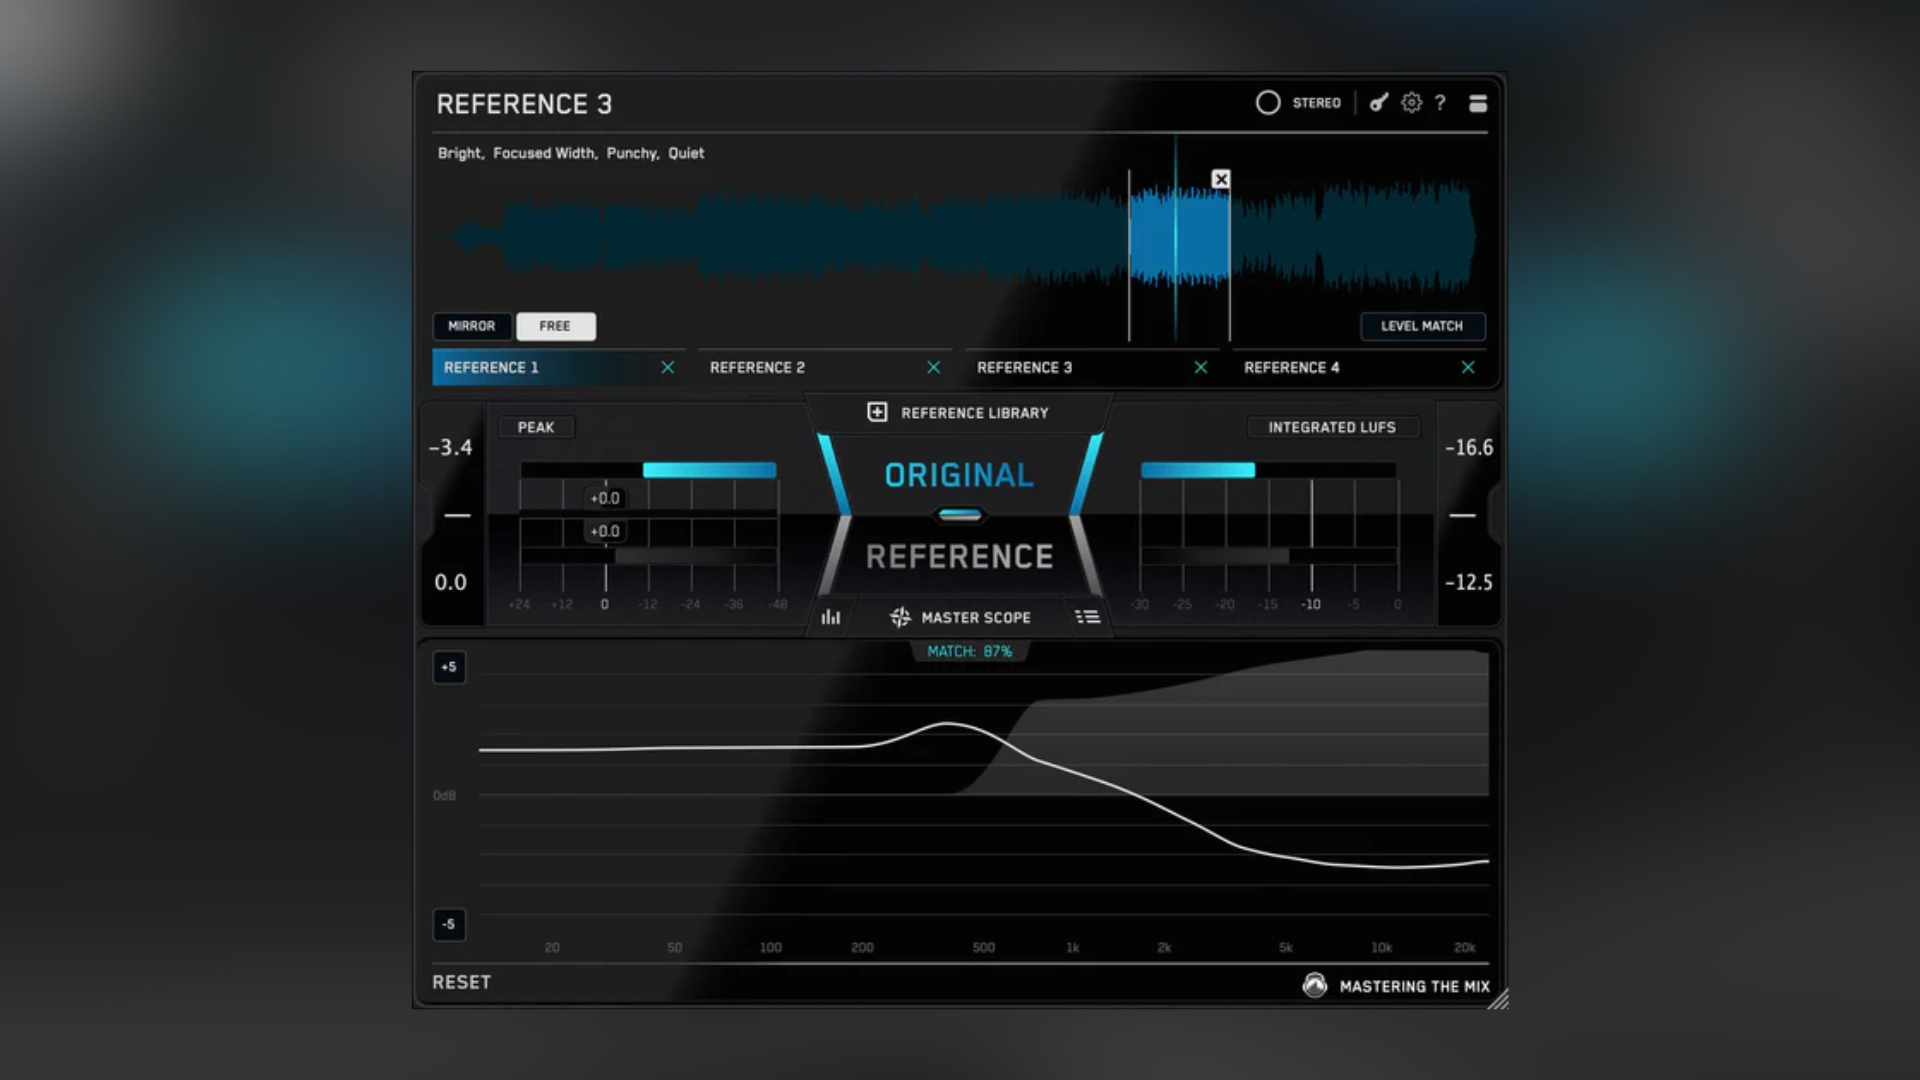The width and height of the screenshot is (1920, 1080).
Task: Click the Mastering The Mix logo
Action: pyautogui.click(x=1315, y=986)
